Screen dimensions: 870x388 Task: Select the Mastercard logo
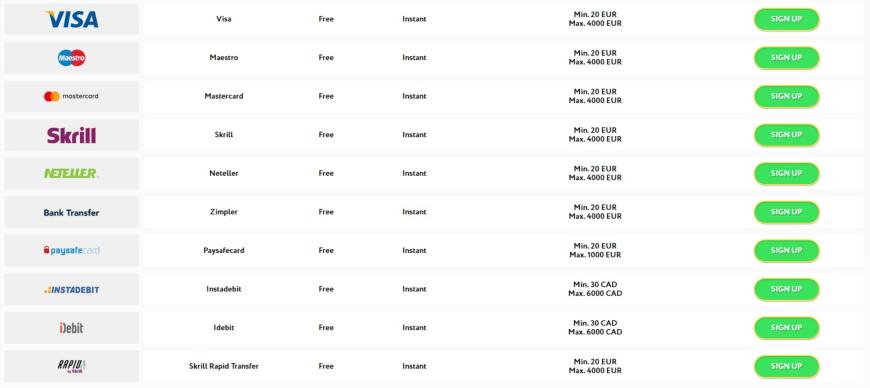point(71,97)
